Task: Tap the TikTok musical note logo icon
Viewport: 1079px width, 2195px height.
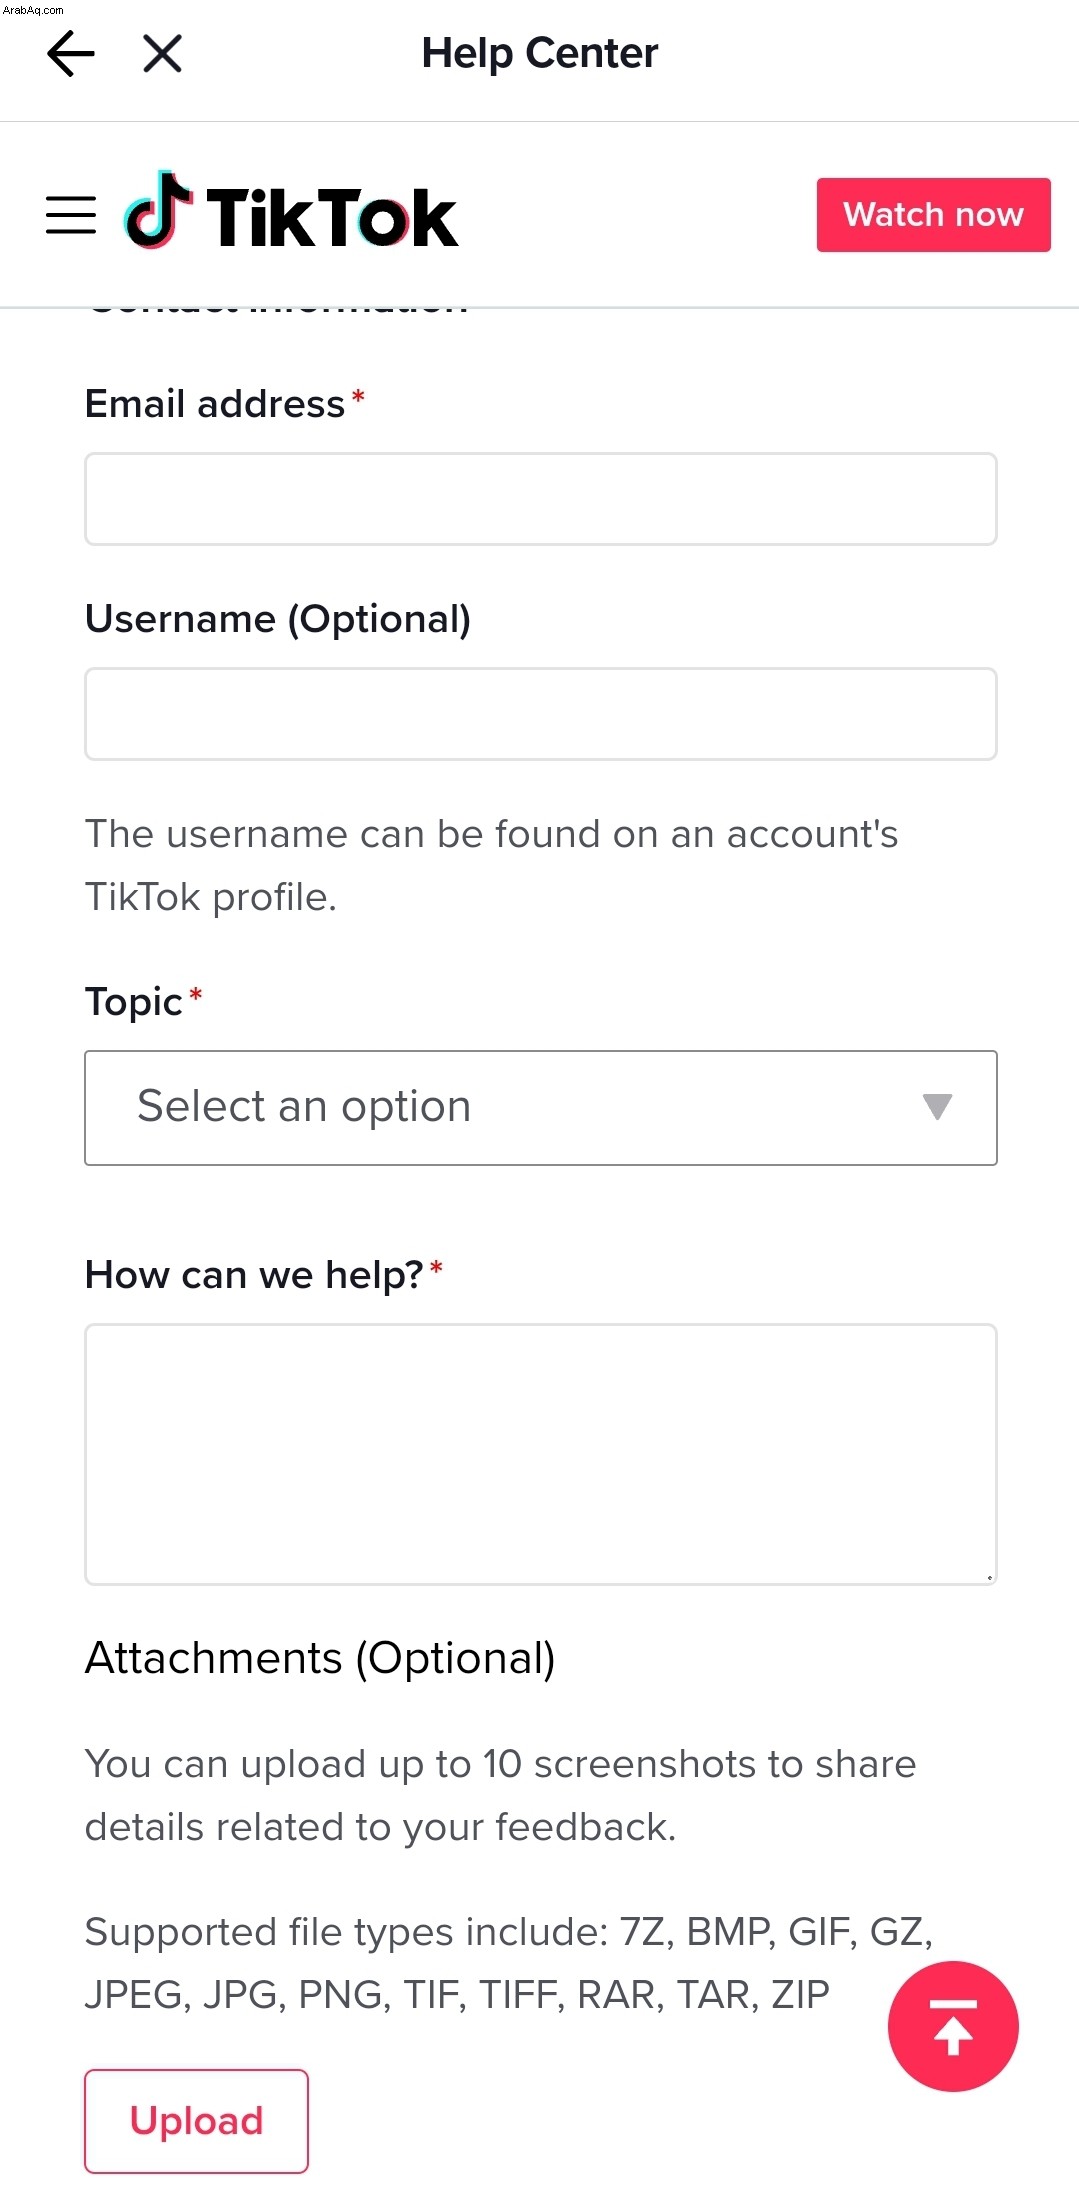Action: [158, 210]
